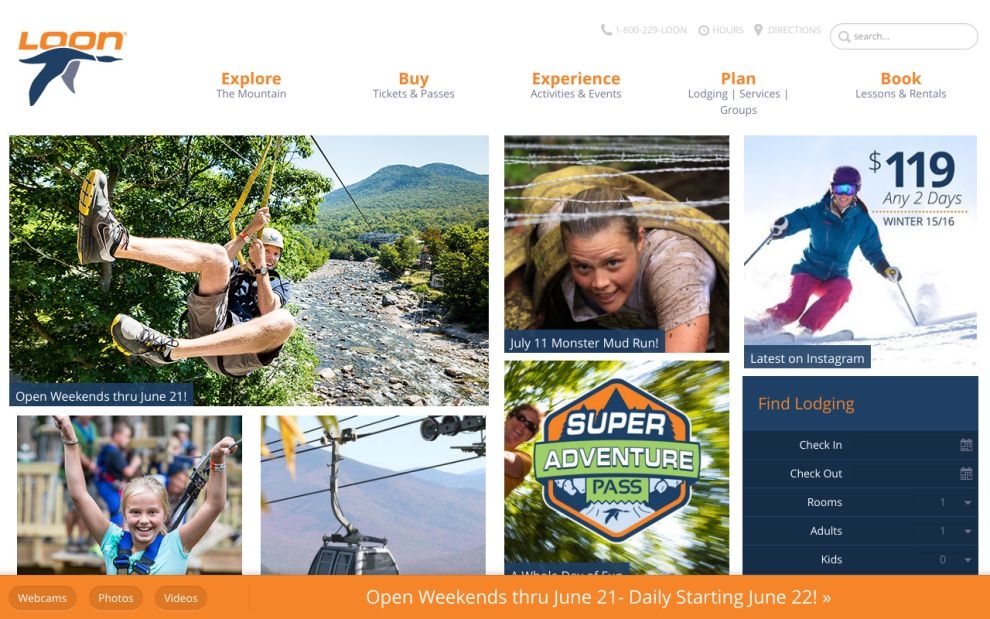990x619 pixels.
Task: Click the phone icon beside 1-800-229-LOON
Action: tap(606, 30)
